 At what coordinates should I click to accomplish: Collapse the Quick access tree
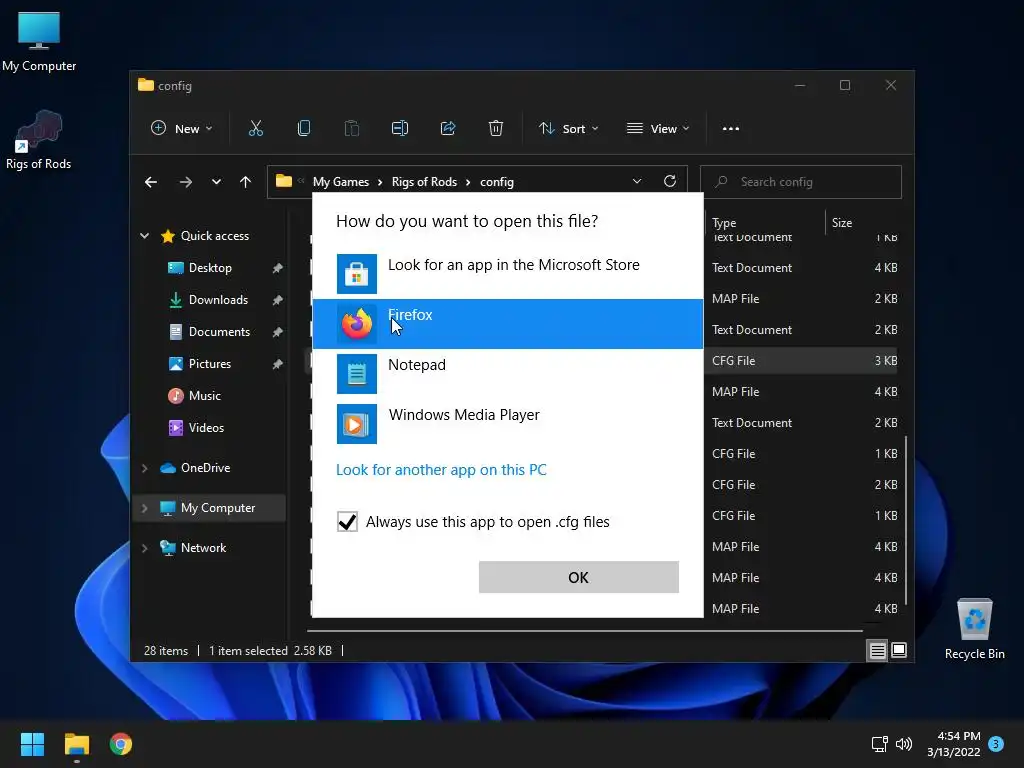[144, 236]
